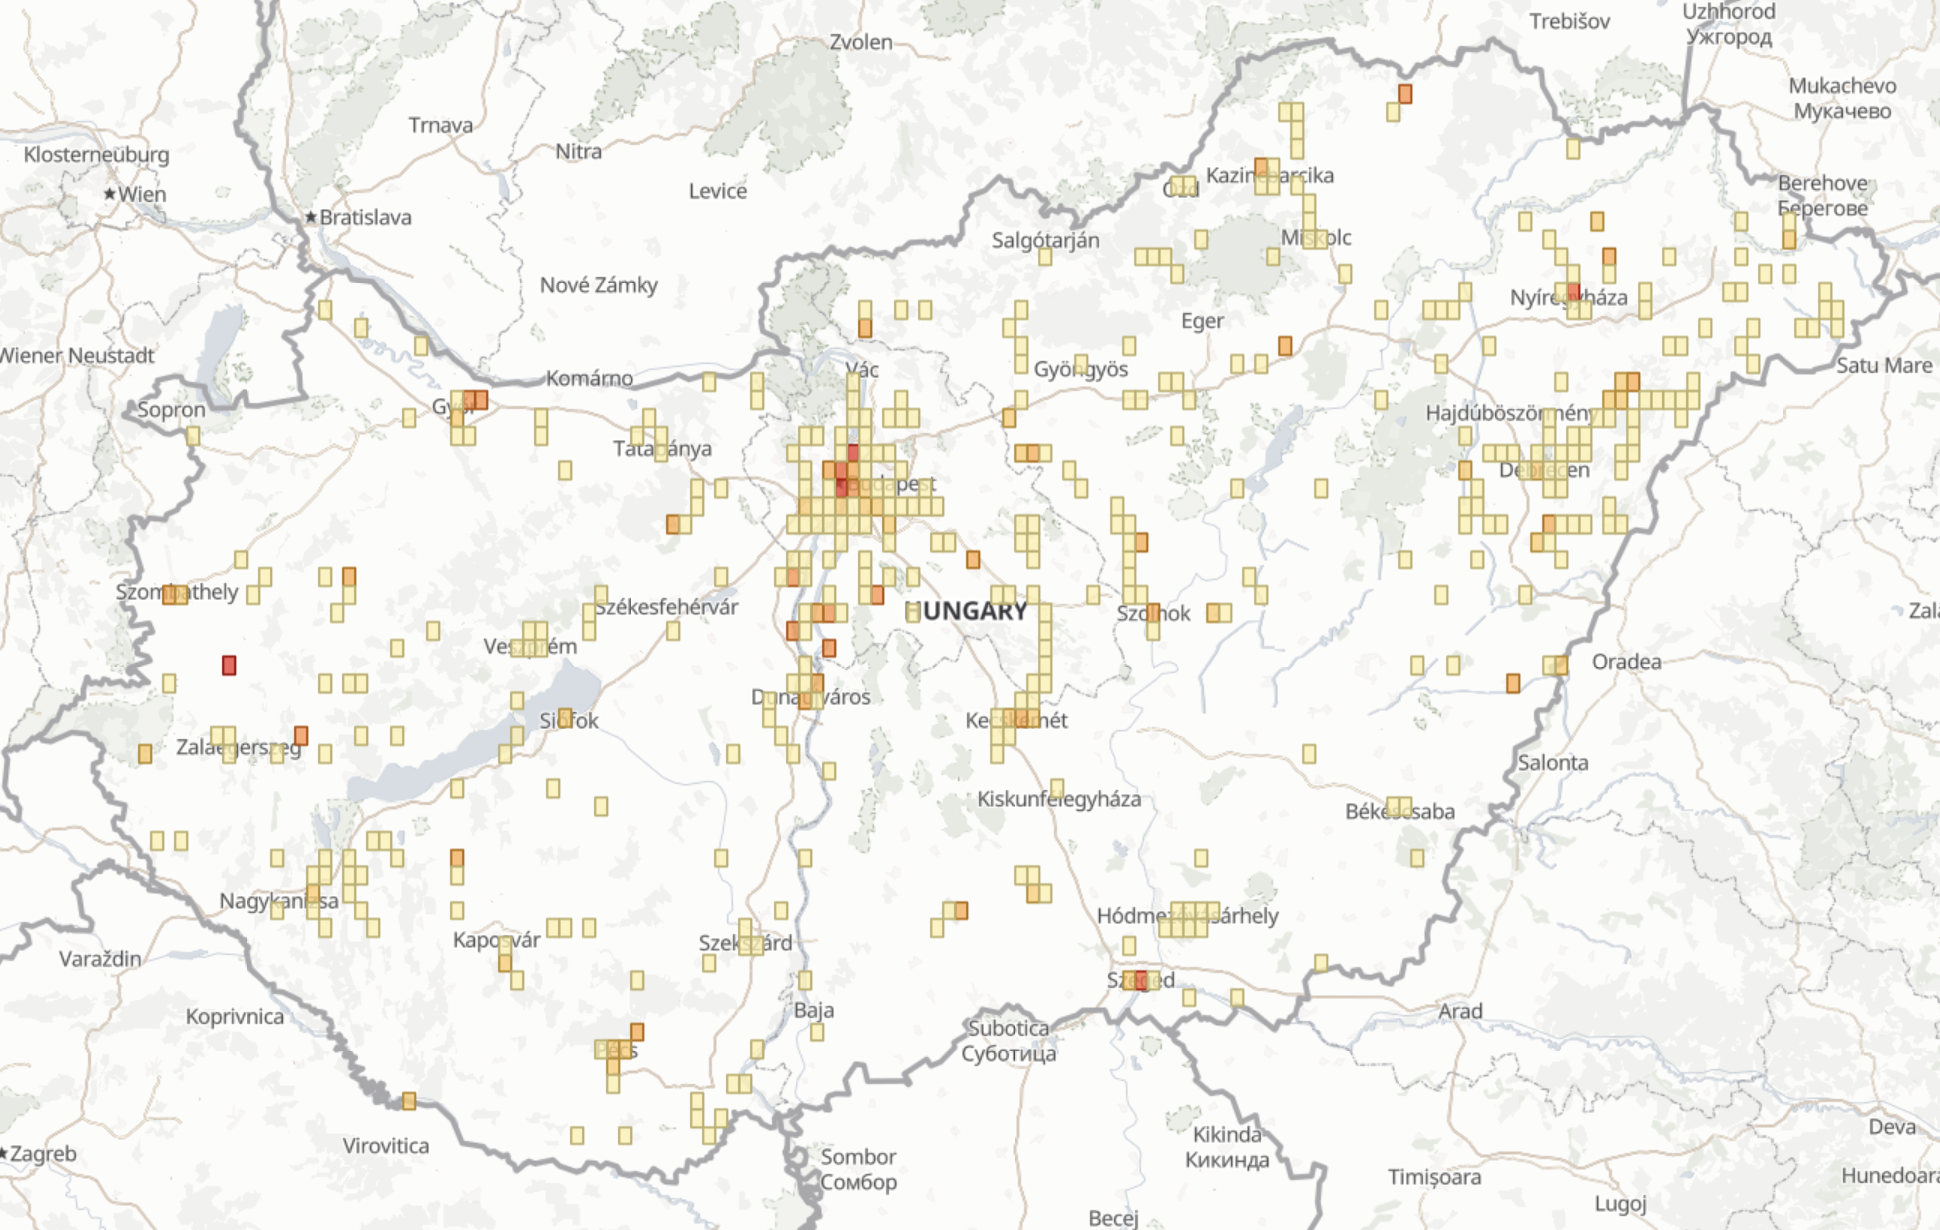Click the Bratislava capital star marker
Viewport: 1940px width, 1230px height.
311,216
